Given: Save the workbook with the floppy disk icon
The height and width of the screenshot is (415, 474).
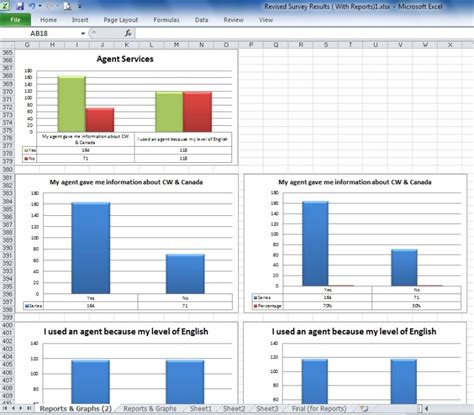Looking at the screenshot, I should click(20, 6).
